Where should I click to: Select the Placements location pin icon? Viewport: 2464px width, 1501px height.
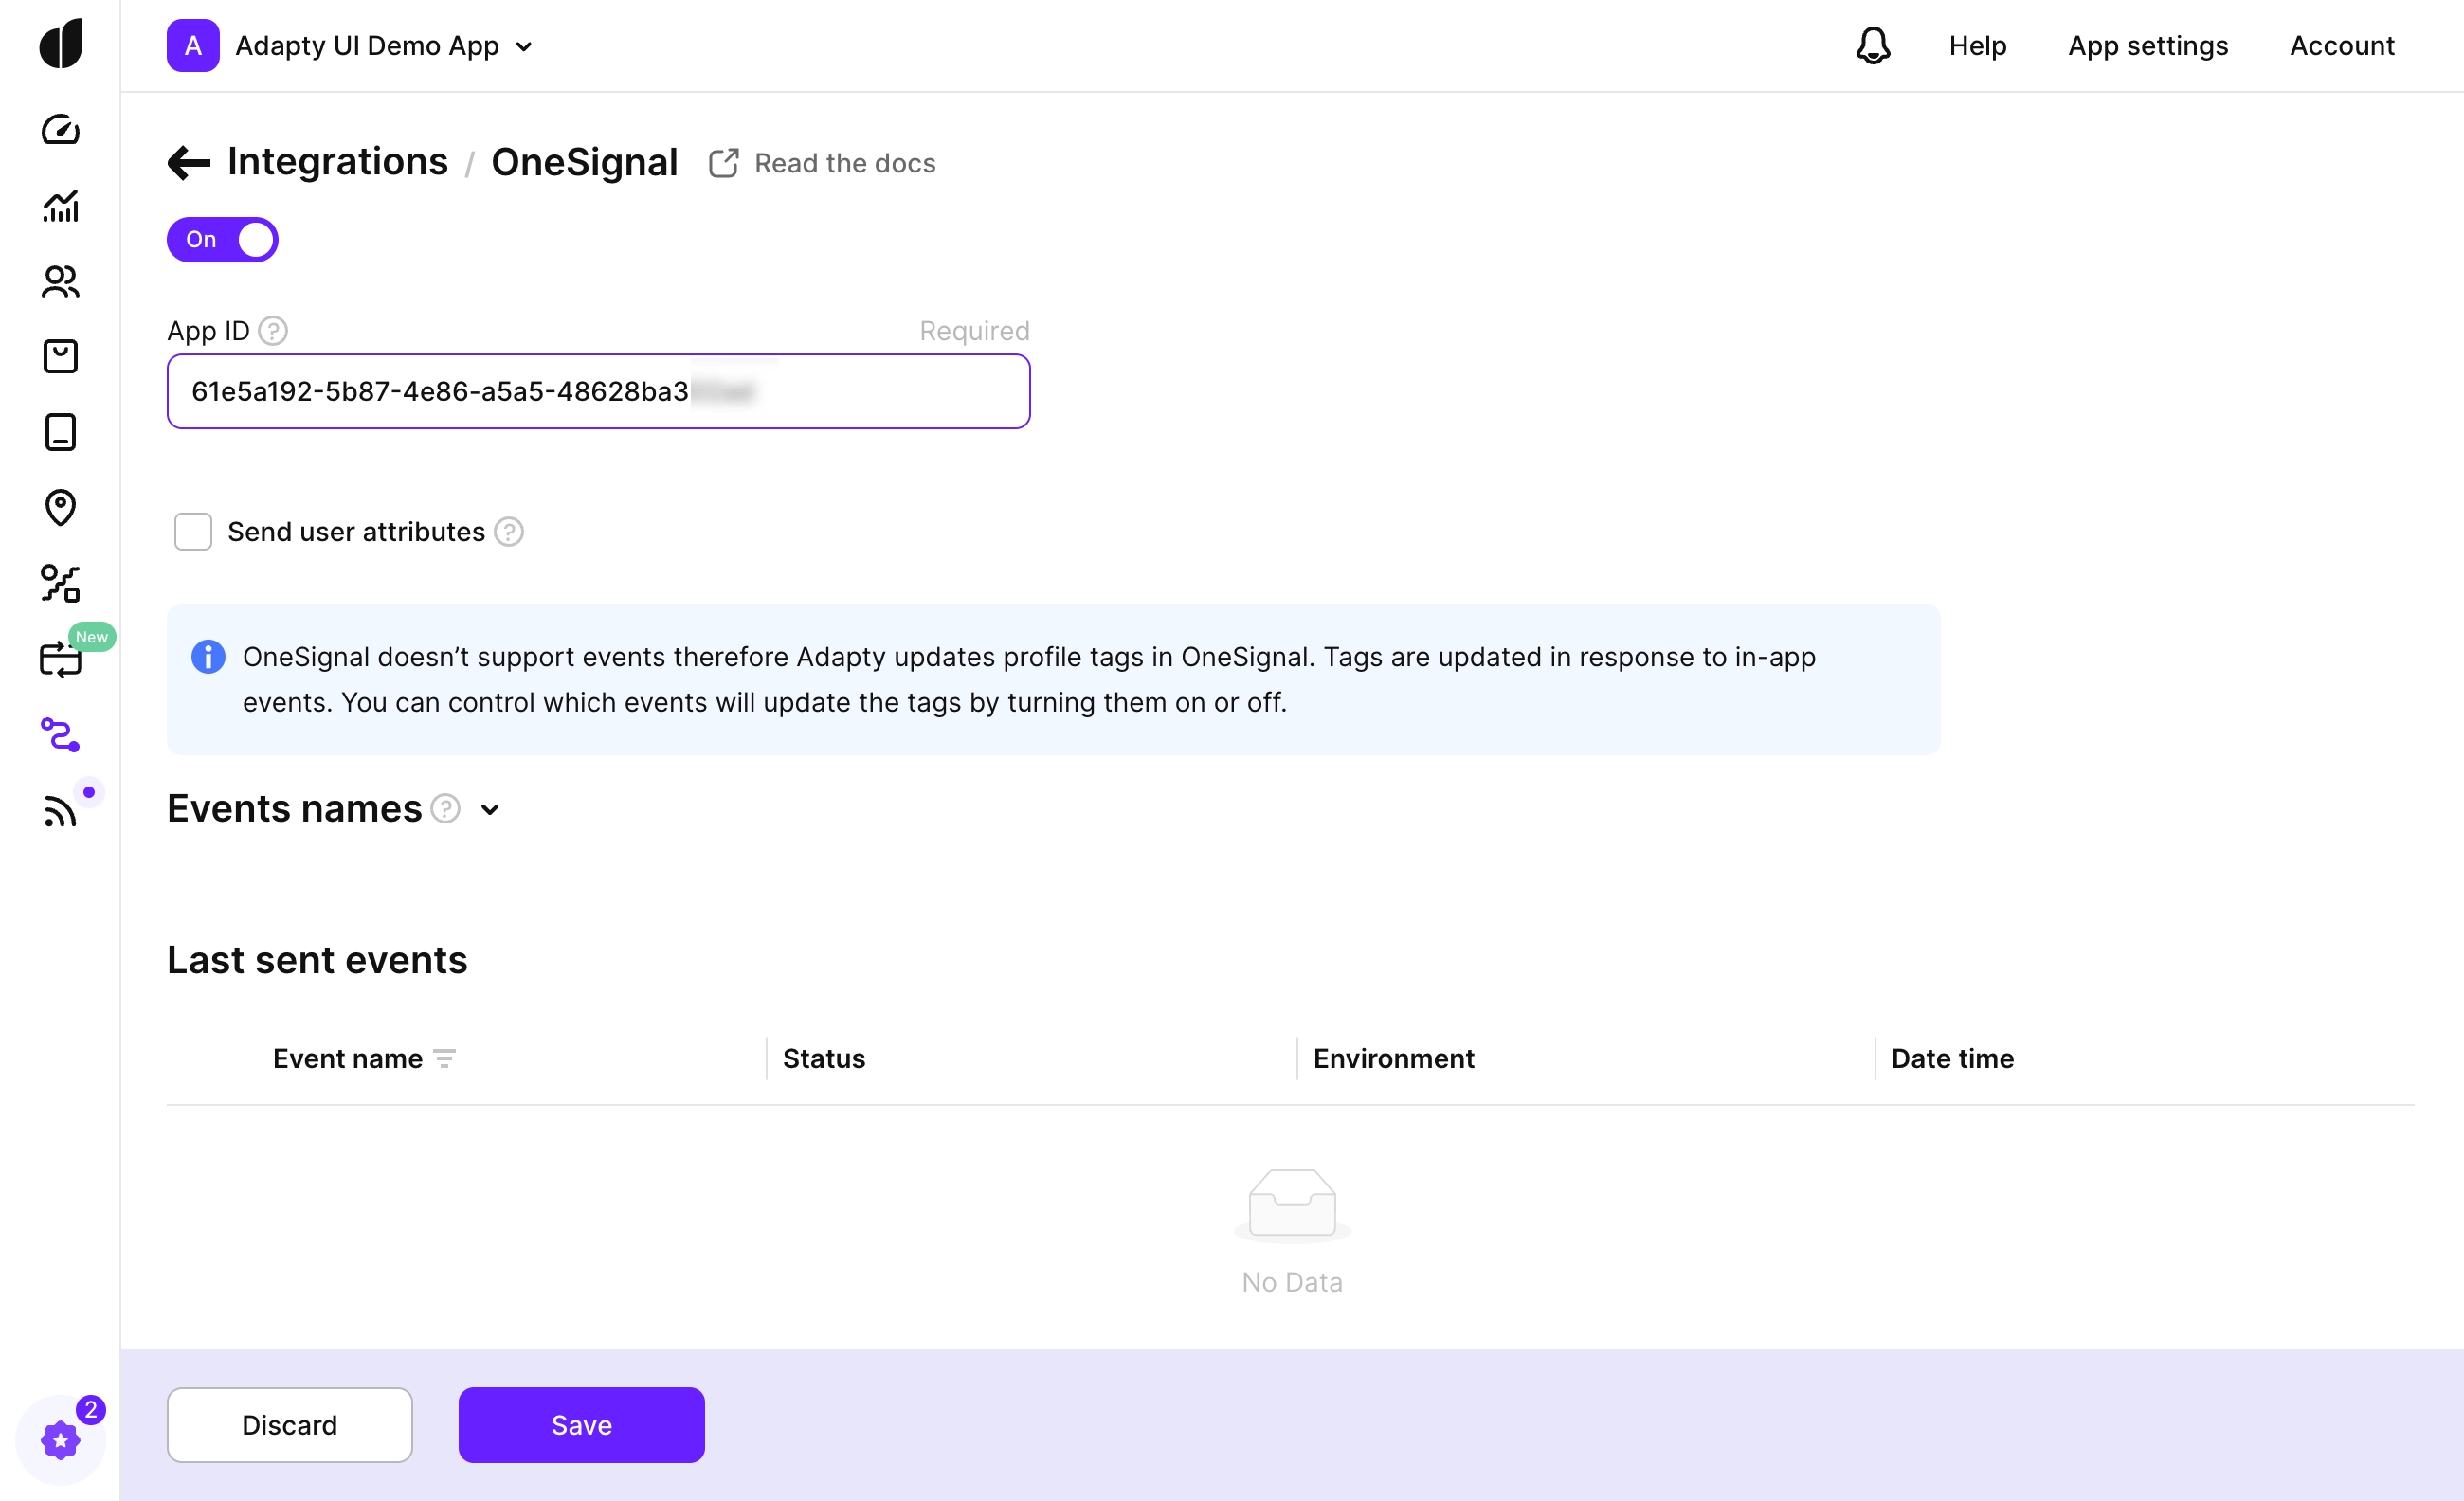(x=60, y=508)
